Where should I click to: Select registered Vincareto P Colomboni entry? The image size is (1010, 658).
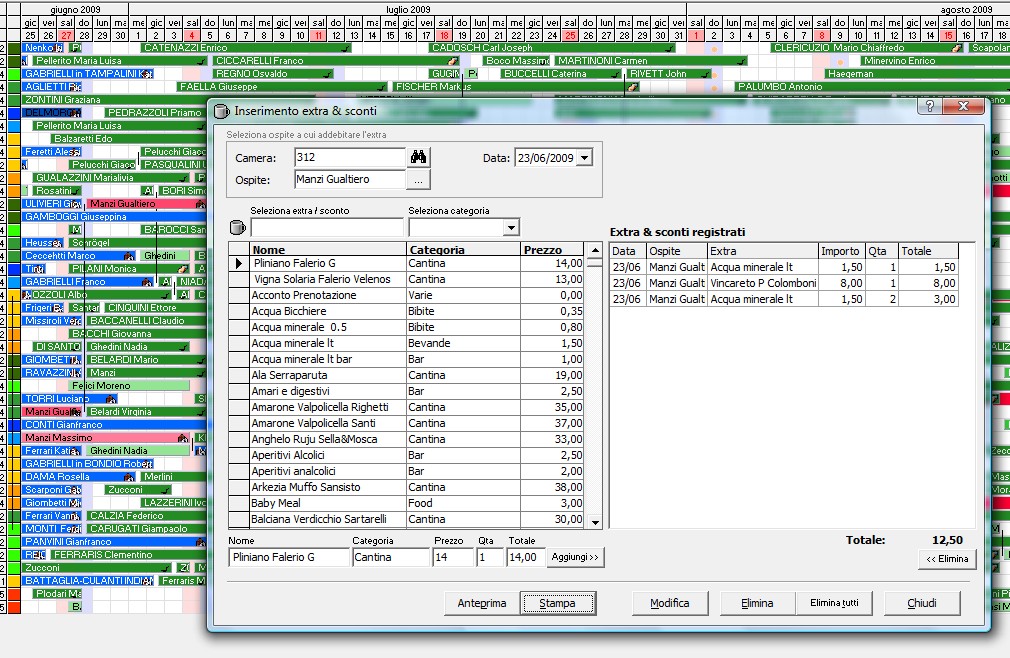point(784,283)
